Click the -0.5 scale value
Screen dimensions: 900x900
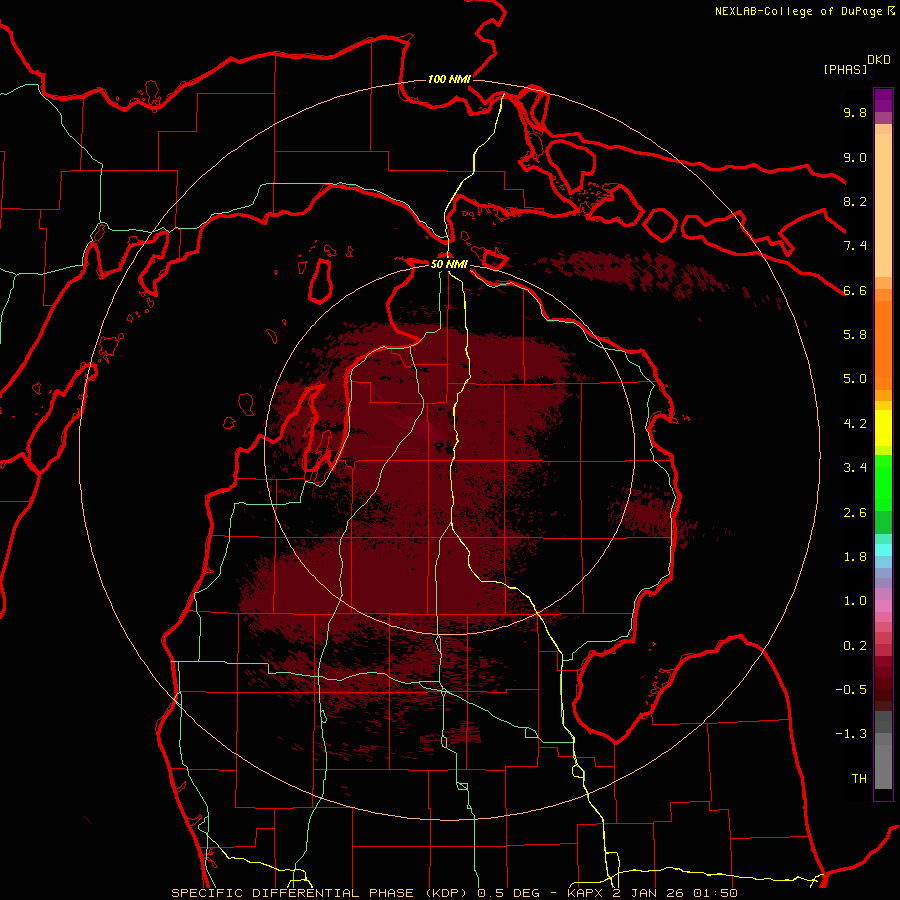click(x=851, y=690)
